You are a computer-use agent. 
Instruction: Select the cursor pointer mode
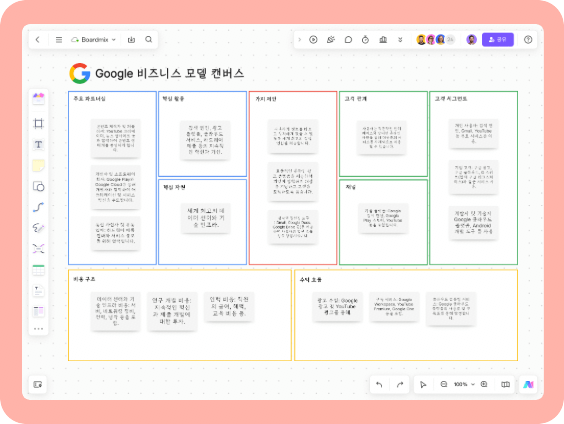coord(423,384)
